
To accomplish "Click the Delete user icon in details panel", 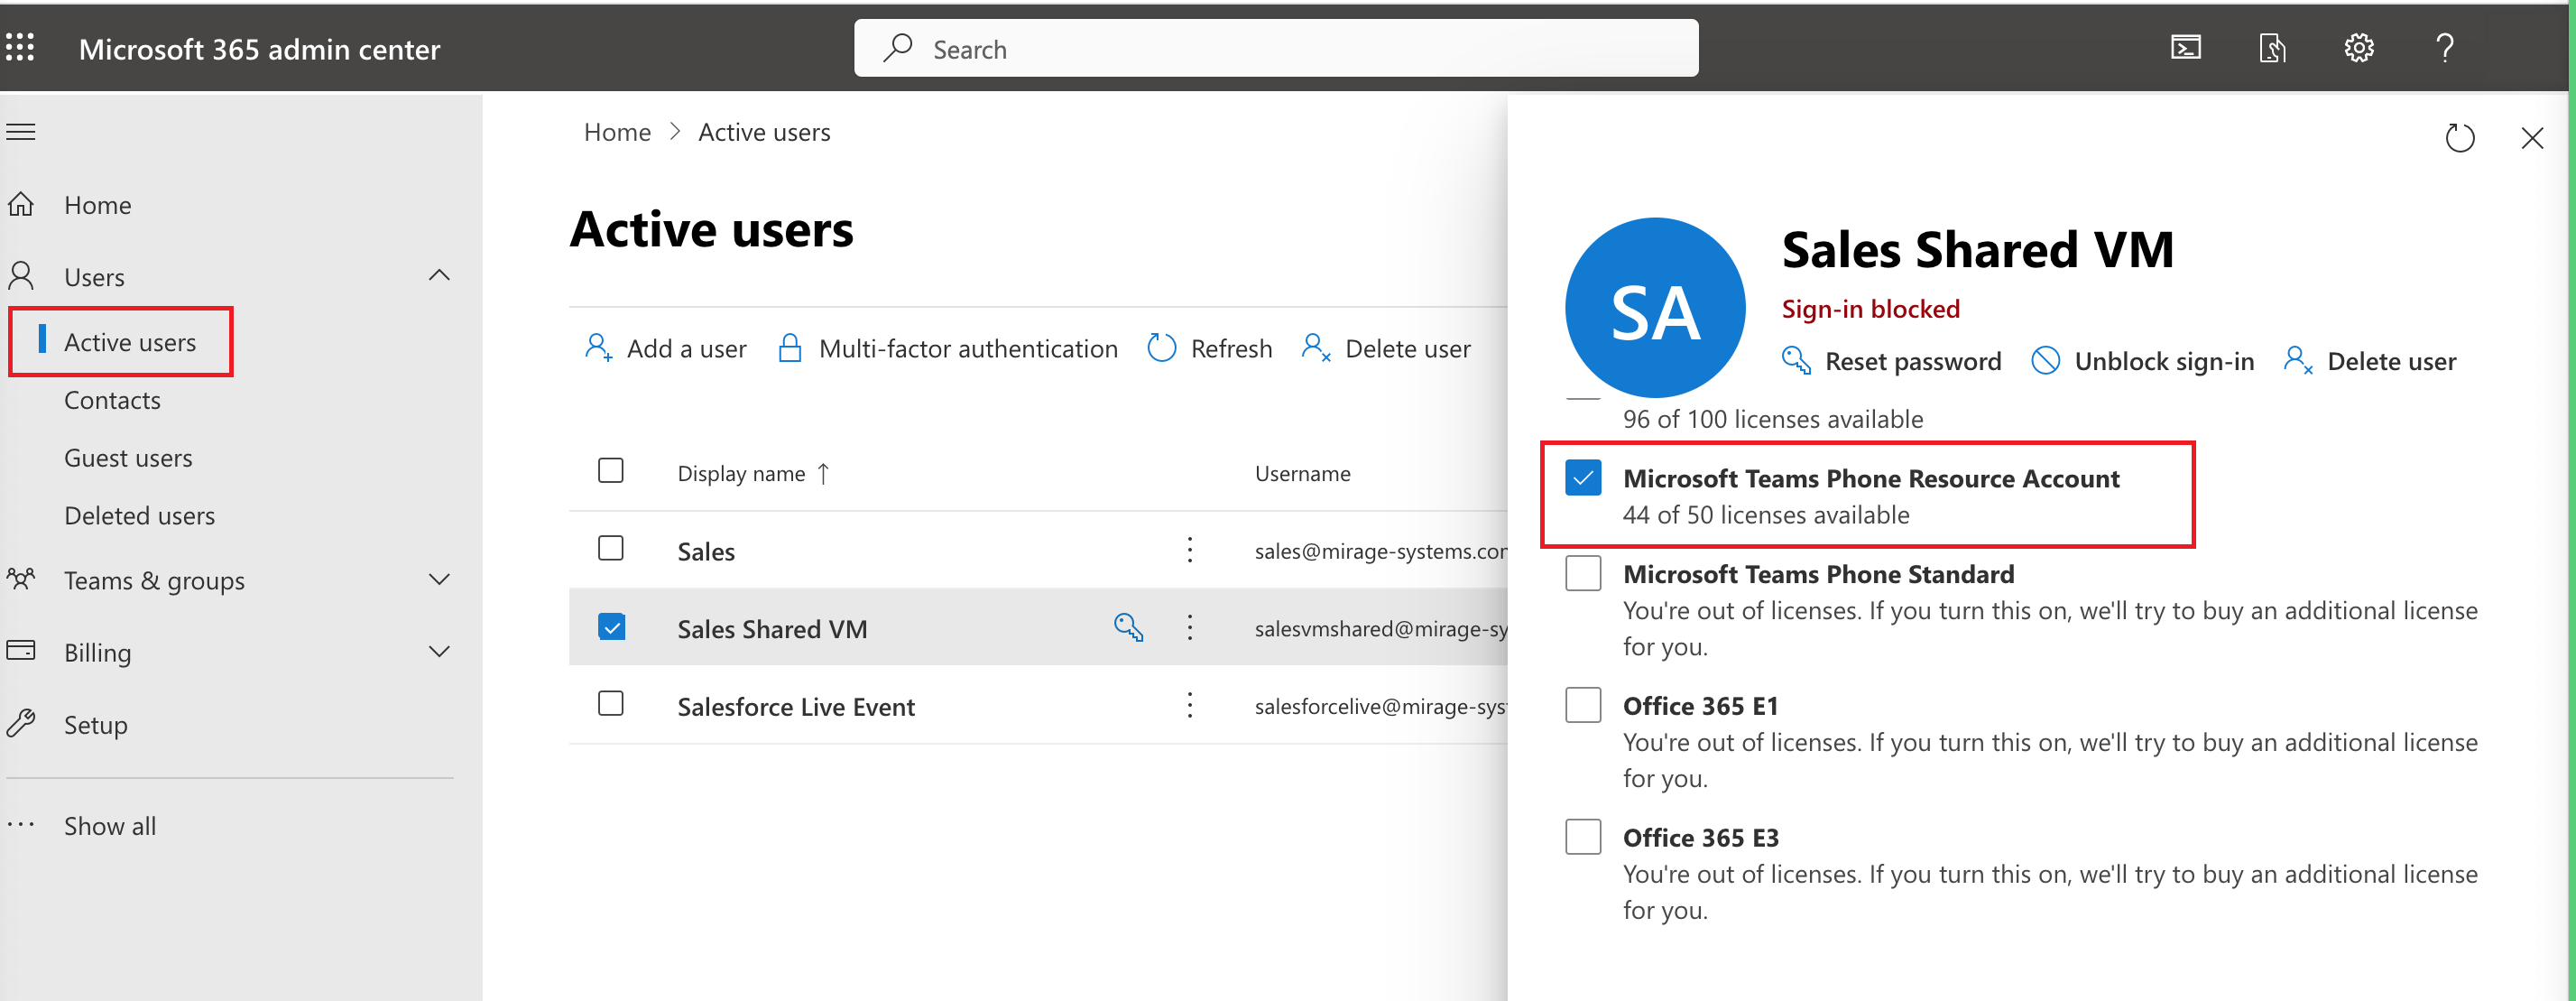I will 2298,361.
